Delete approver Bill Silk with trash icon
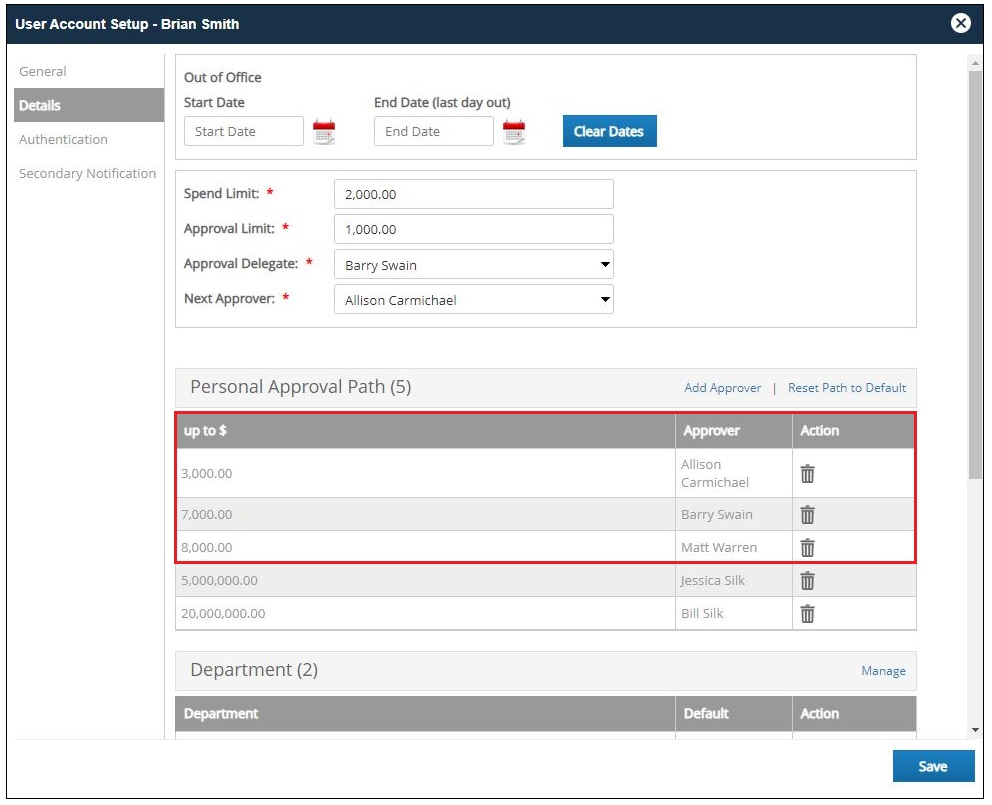Screen dimensions: 992x805 click(x=807, y=613)
